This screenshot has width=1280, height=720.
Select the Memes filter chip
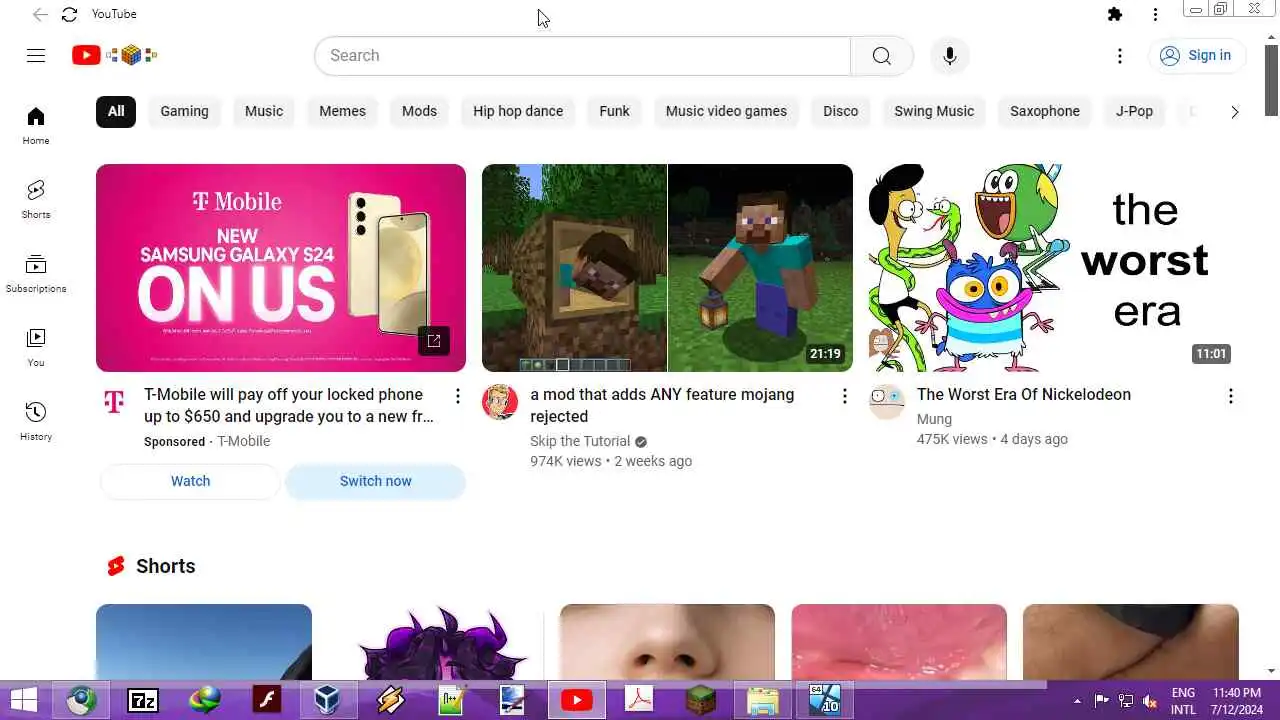342,111
